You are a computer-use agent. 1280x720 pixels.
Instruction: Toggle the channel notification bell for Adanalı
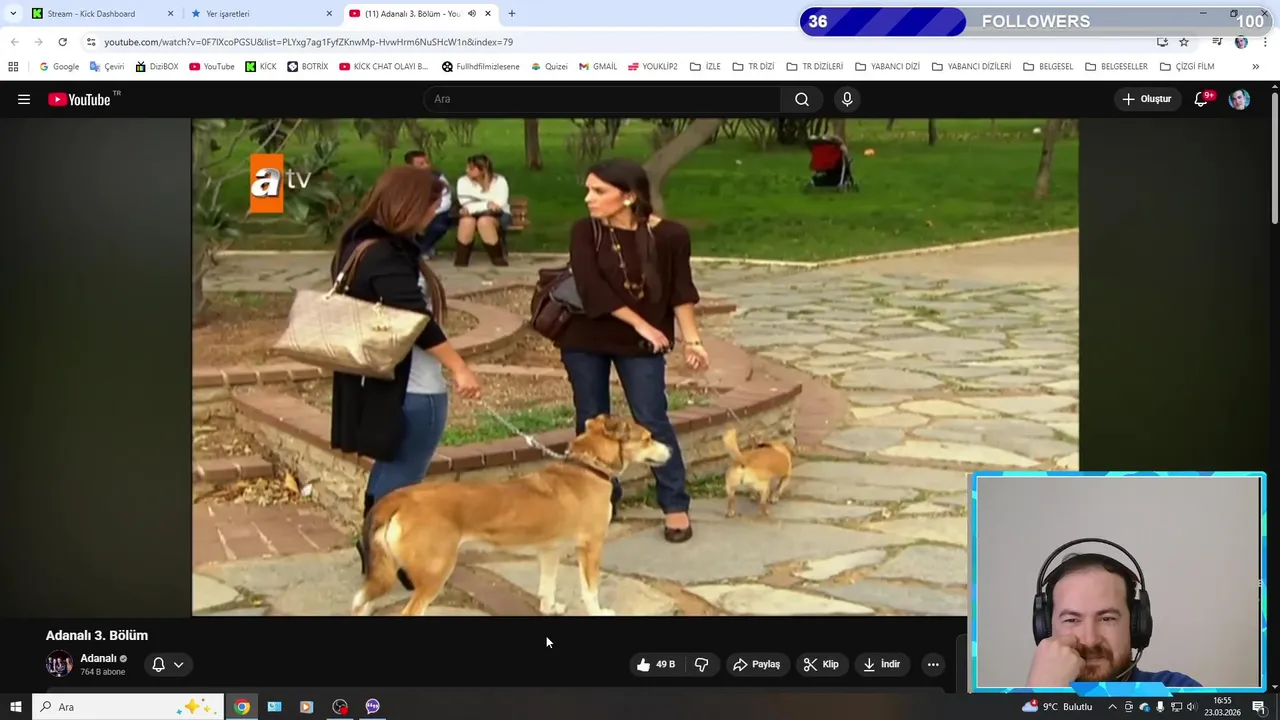pyautogui.click(x=158, y=664)
